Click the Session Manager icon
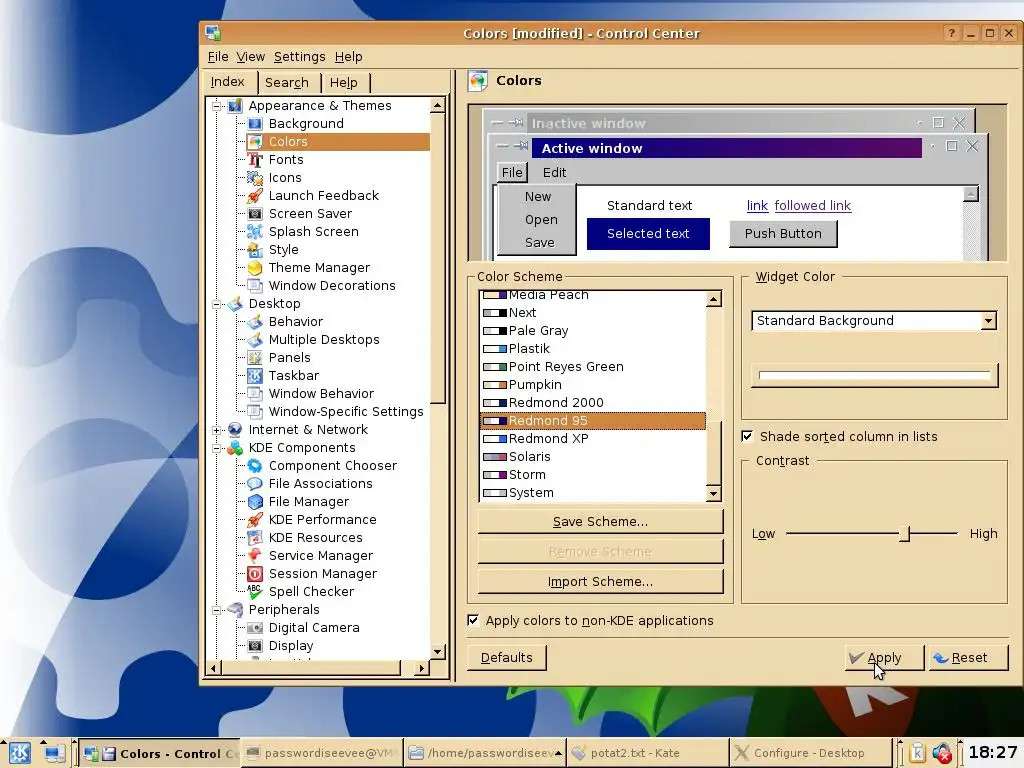1024x768 pixels. pos(255,573)
